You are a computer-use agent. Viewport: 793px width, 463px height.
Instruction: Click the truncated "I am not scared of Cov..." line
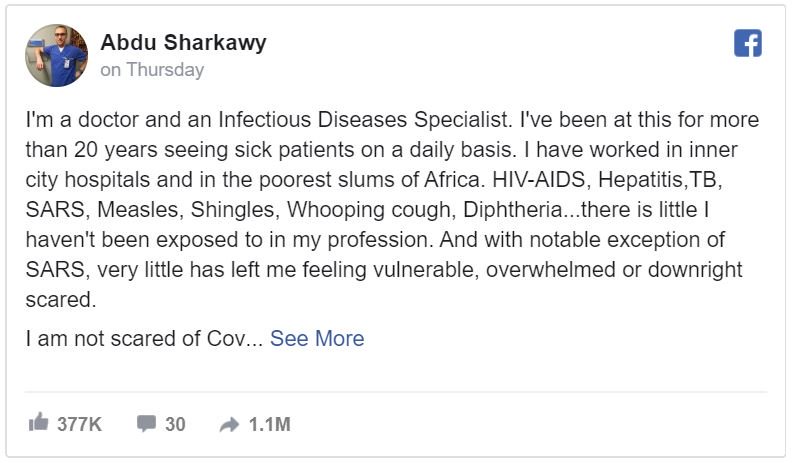coord(144,338)
